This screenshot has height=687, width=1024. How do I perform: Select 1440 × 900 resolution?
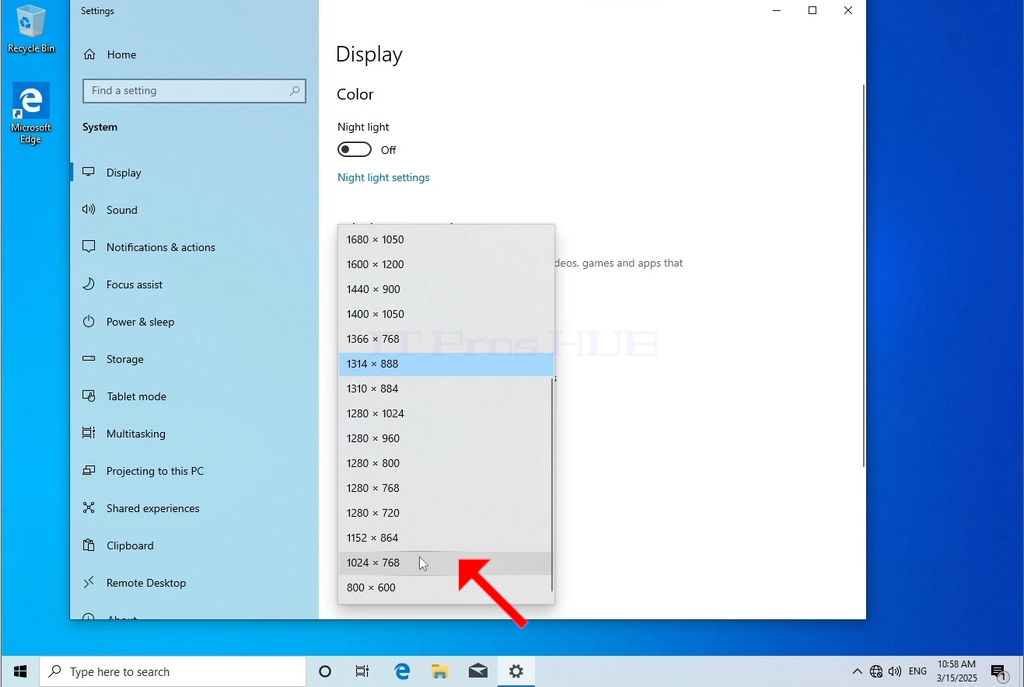[445, 289]
